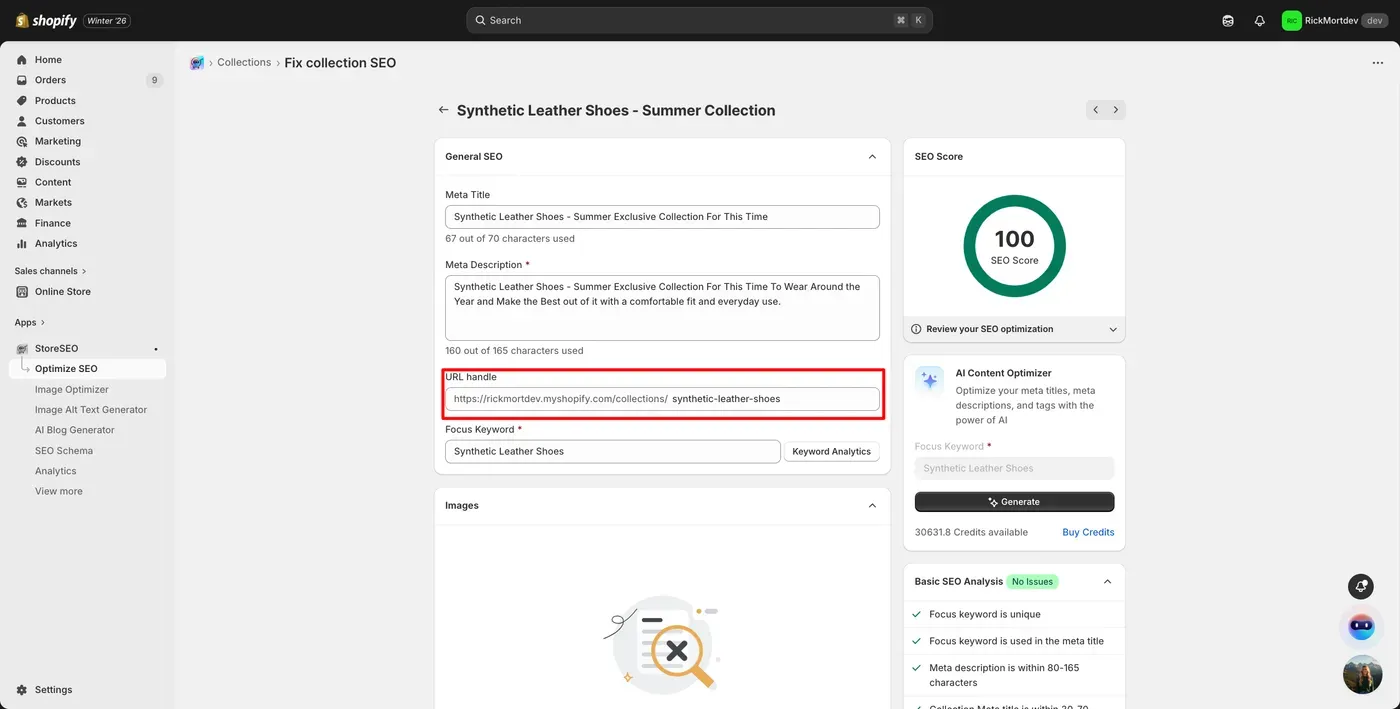1400x709 pixels.
Task: Click the Meta Description textarea
Action: (662, 308)
